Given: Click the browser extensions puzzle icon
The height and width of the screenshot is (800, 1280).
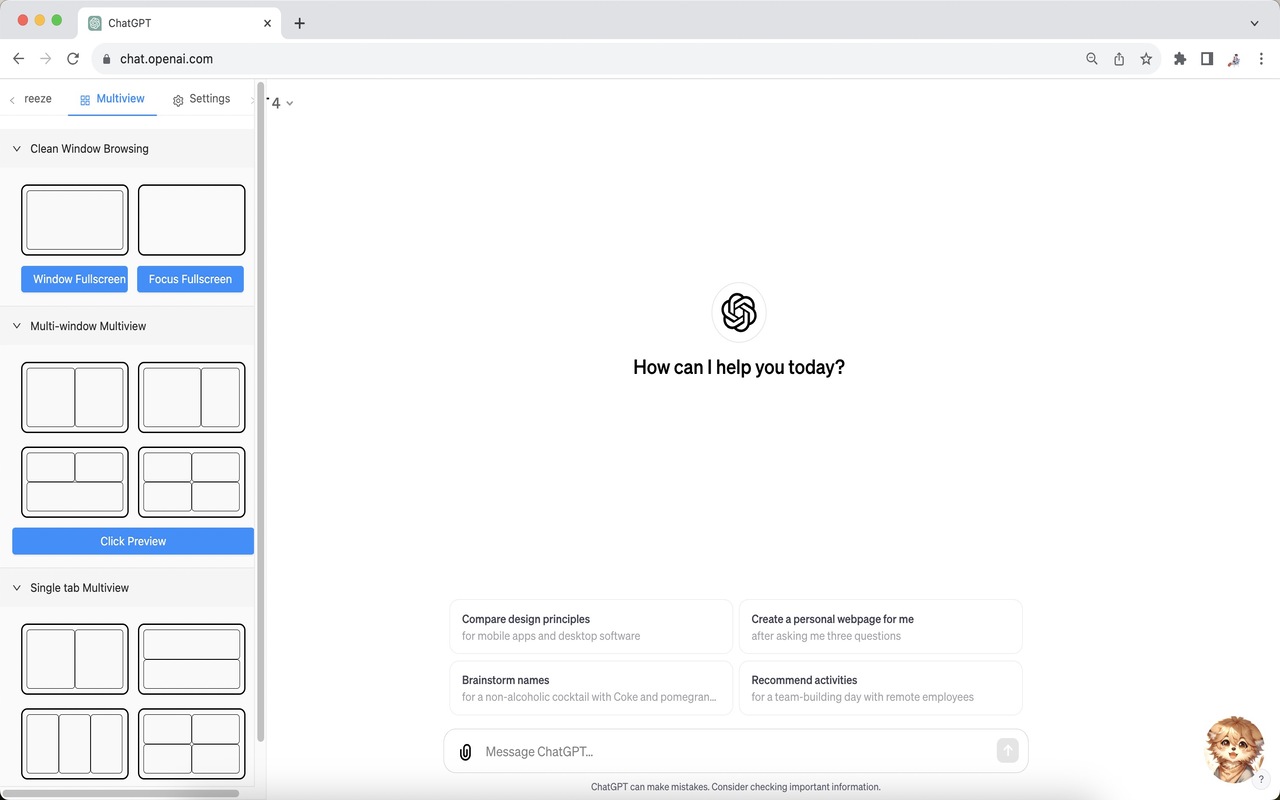Looking at the screenshot, I should point(1179,59).
